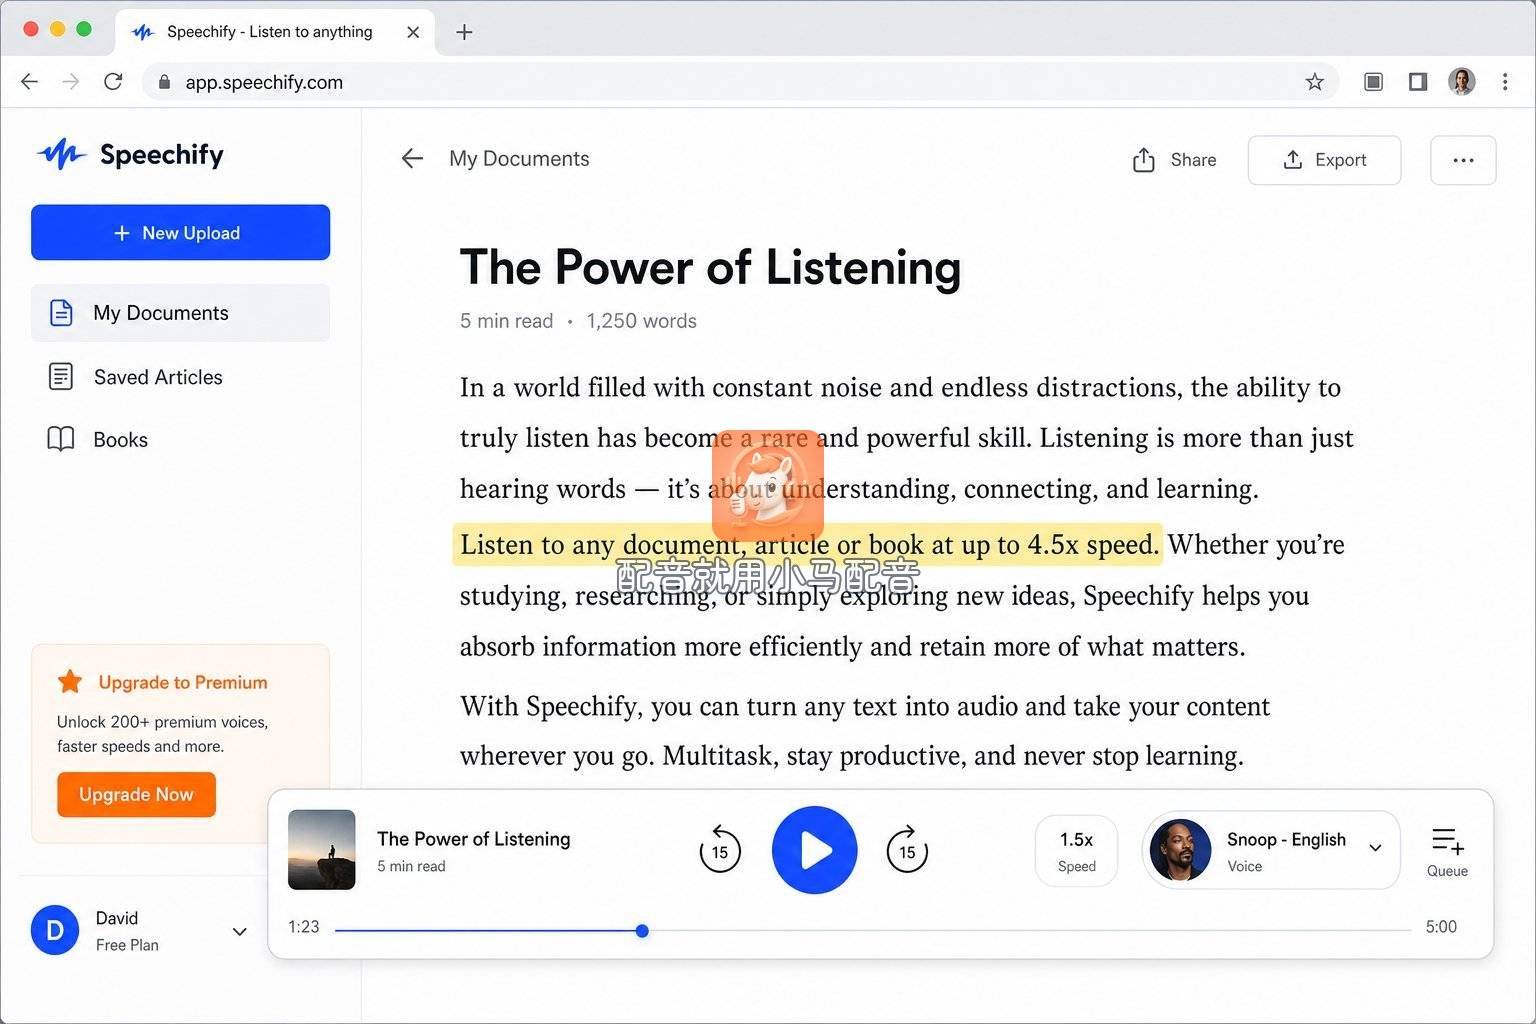Click the reading list icon in the toolbar
Screen dimensions: 1536x1024
pos(1374,82)
